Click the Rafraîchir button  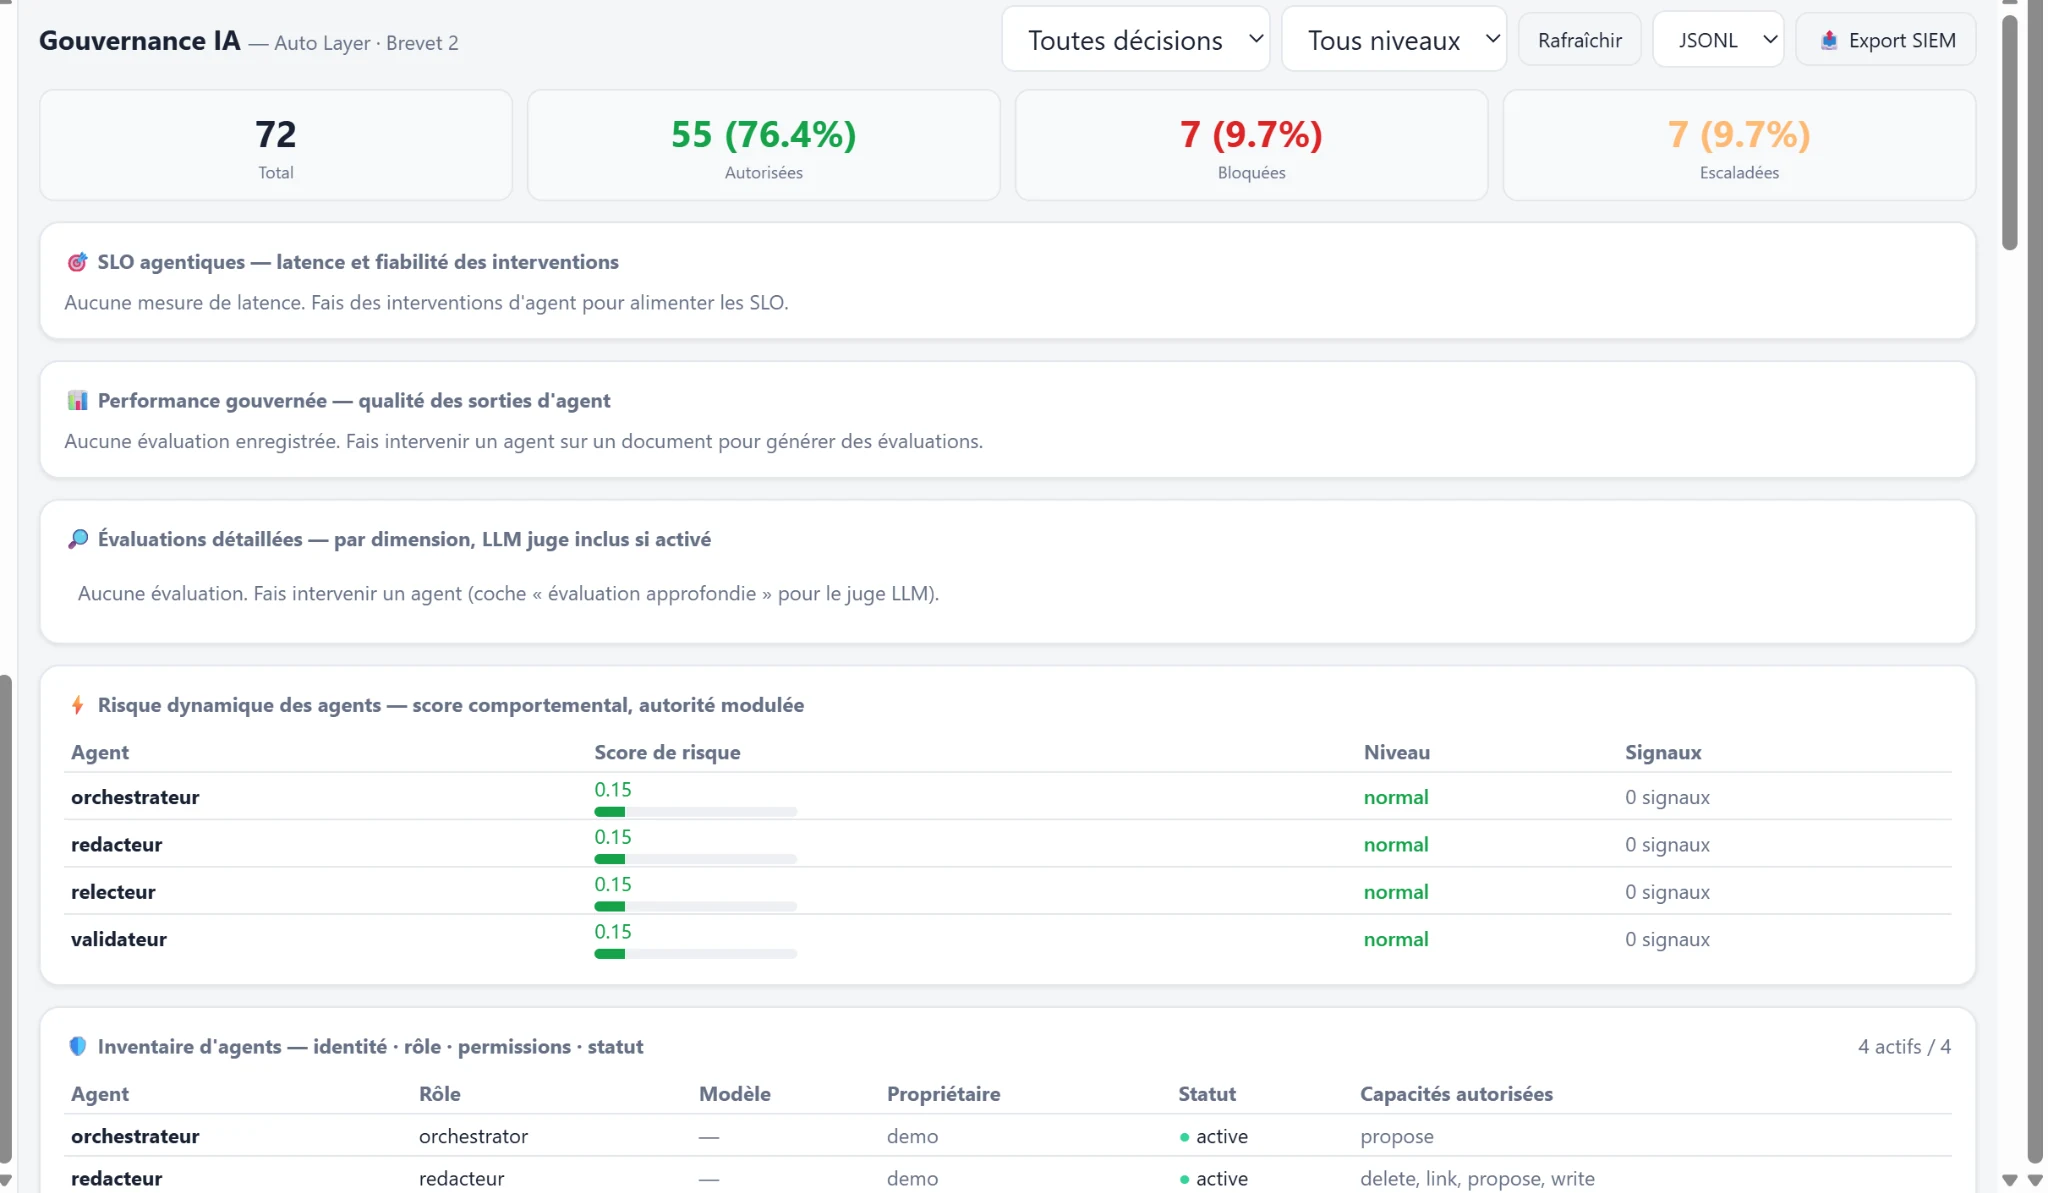(1579, 40)
